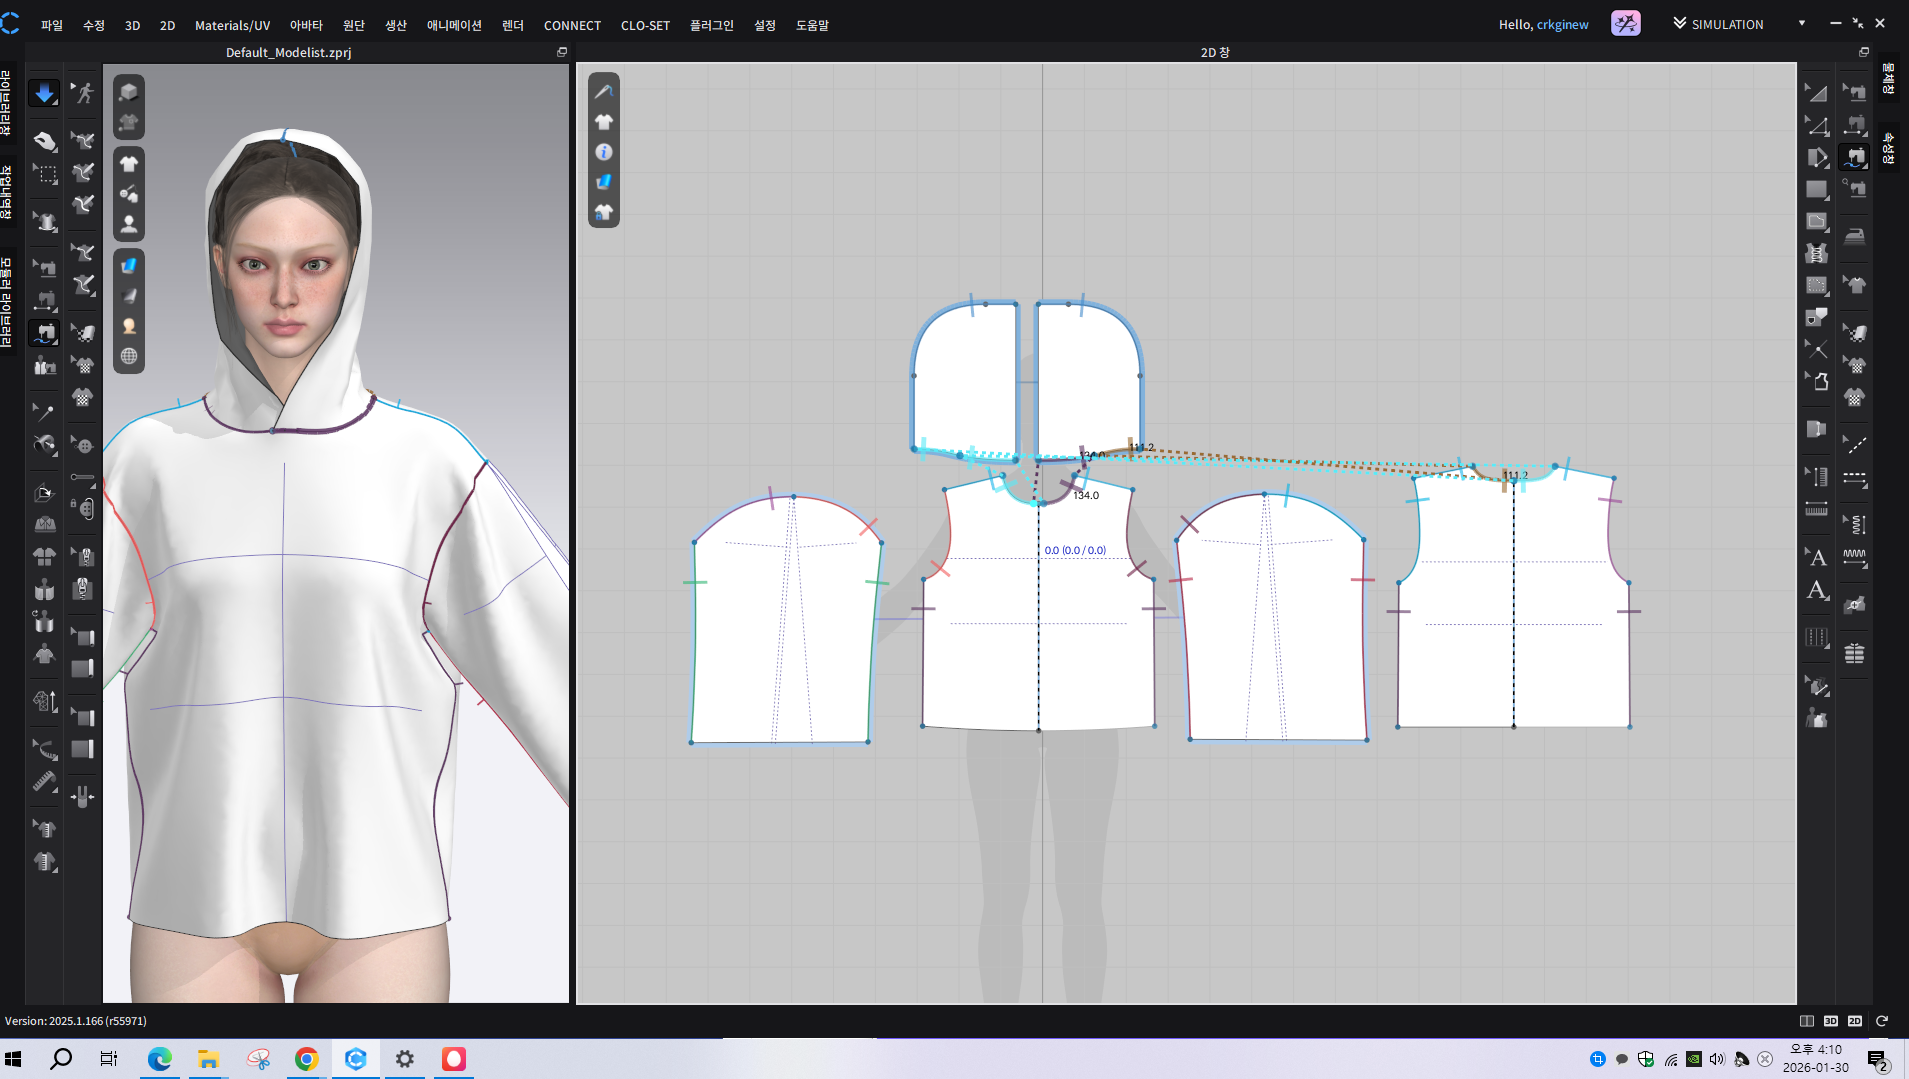Click the crkginew username link
Screen dimensions: 1909x1079
[1562, 25]
